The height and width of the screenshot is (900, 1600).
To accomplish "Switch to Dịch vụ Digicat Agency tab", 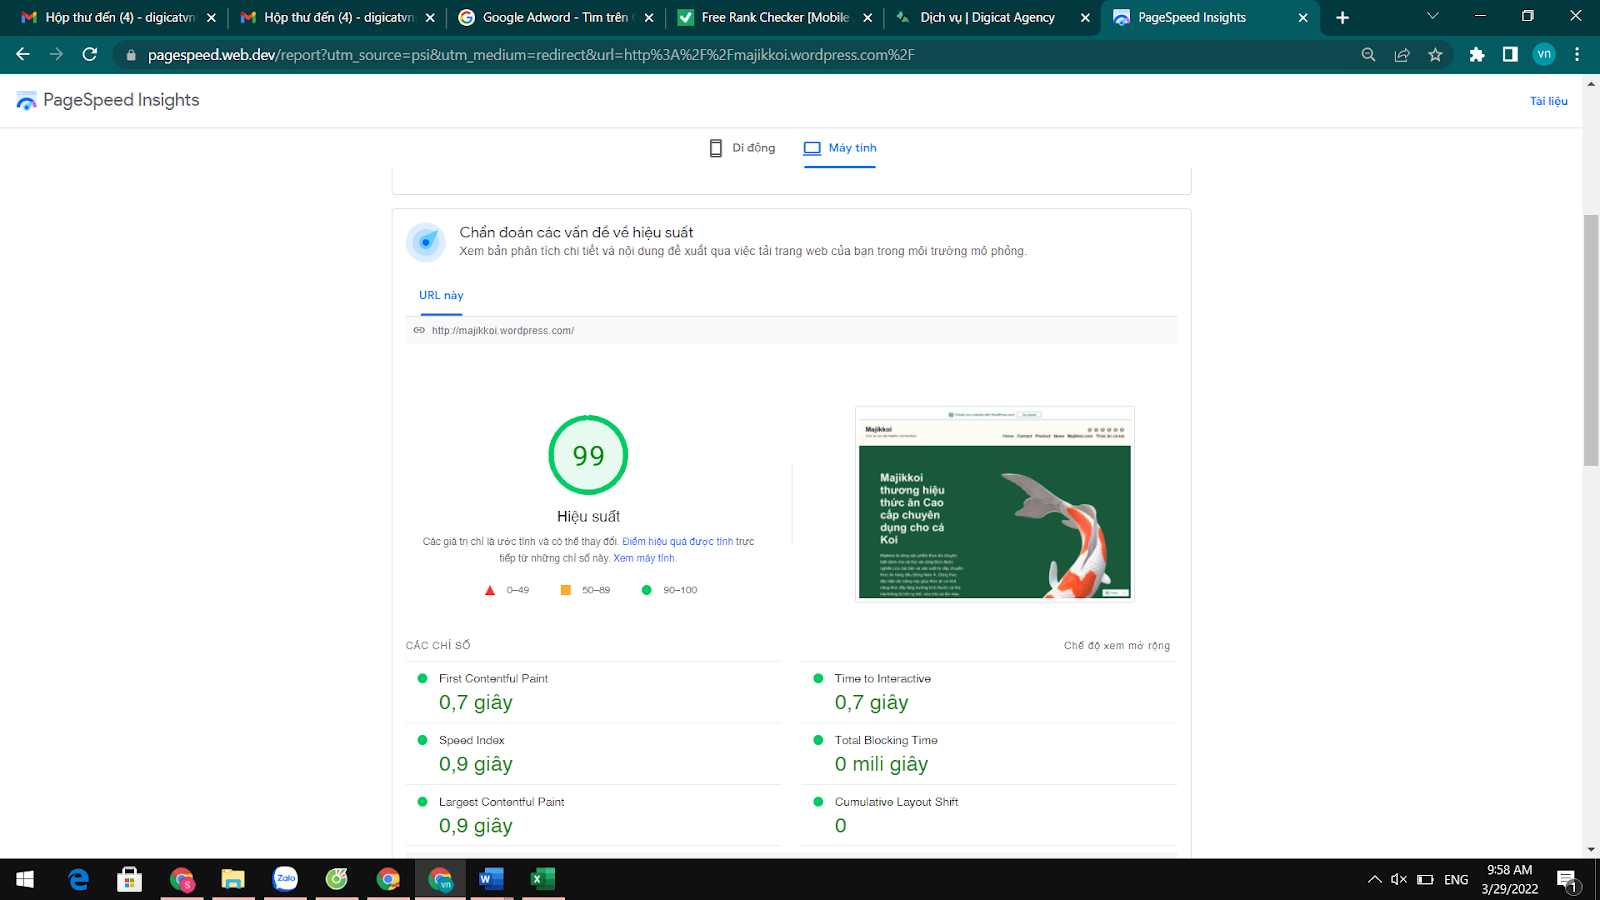I will [x=990, y=18].
